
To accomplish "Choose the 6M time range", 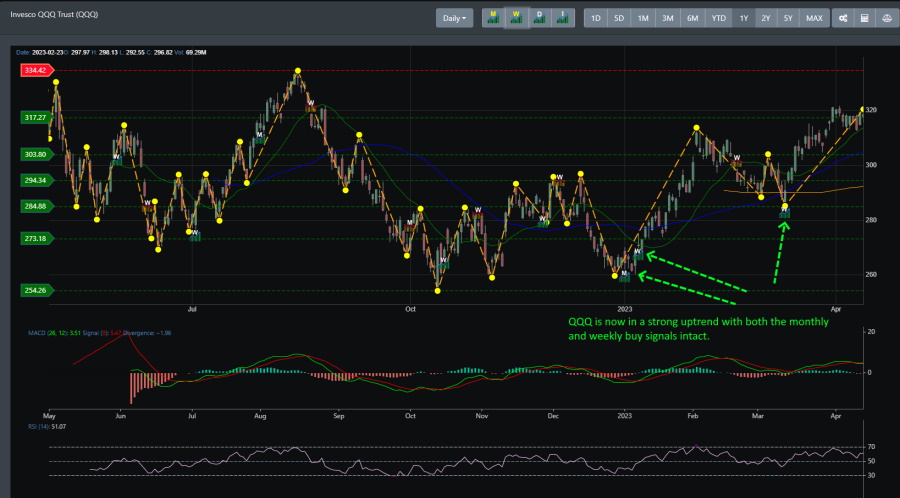I will coord(693,18).
